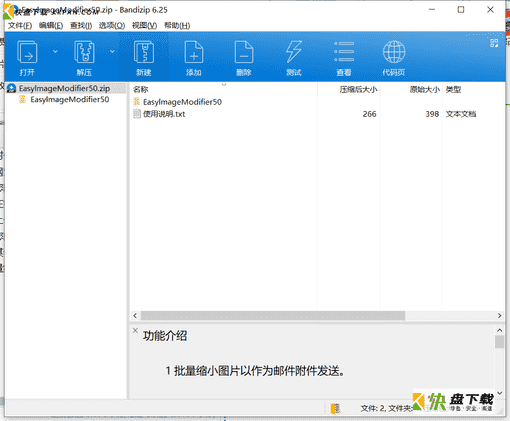Expand the dropdown arrow next to 打开
The image size is (510, 421).
point(55,51)
